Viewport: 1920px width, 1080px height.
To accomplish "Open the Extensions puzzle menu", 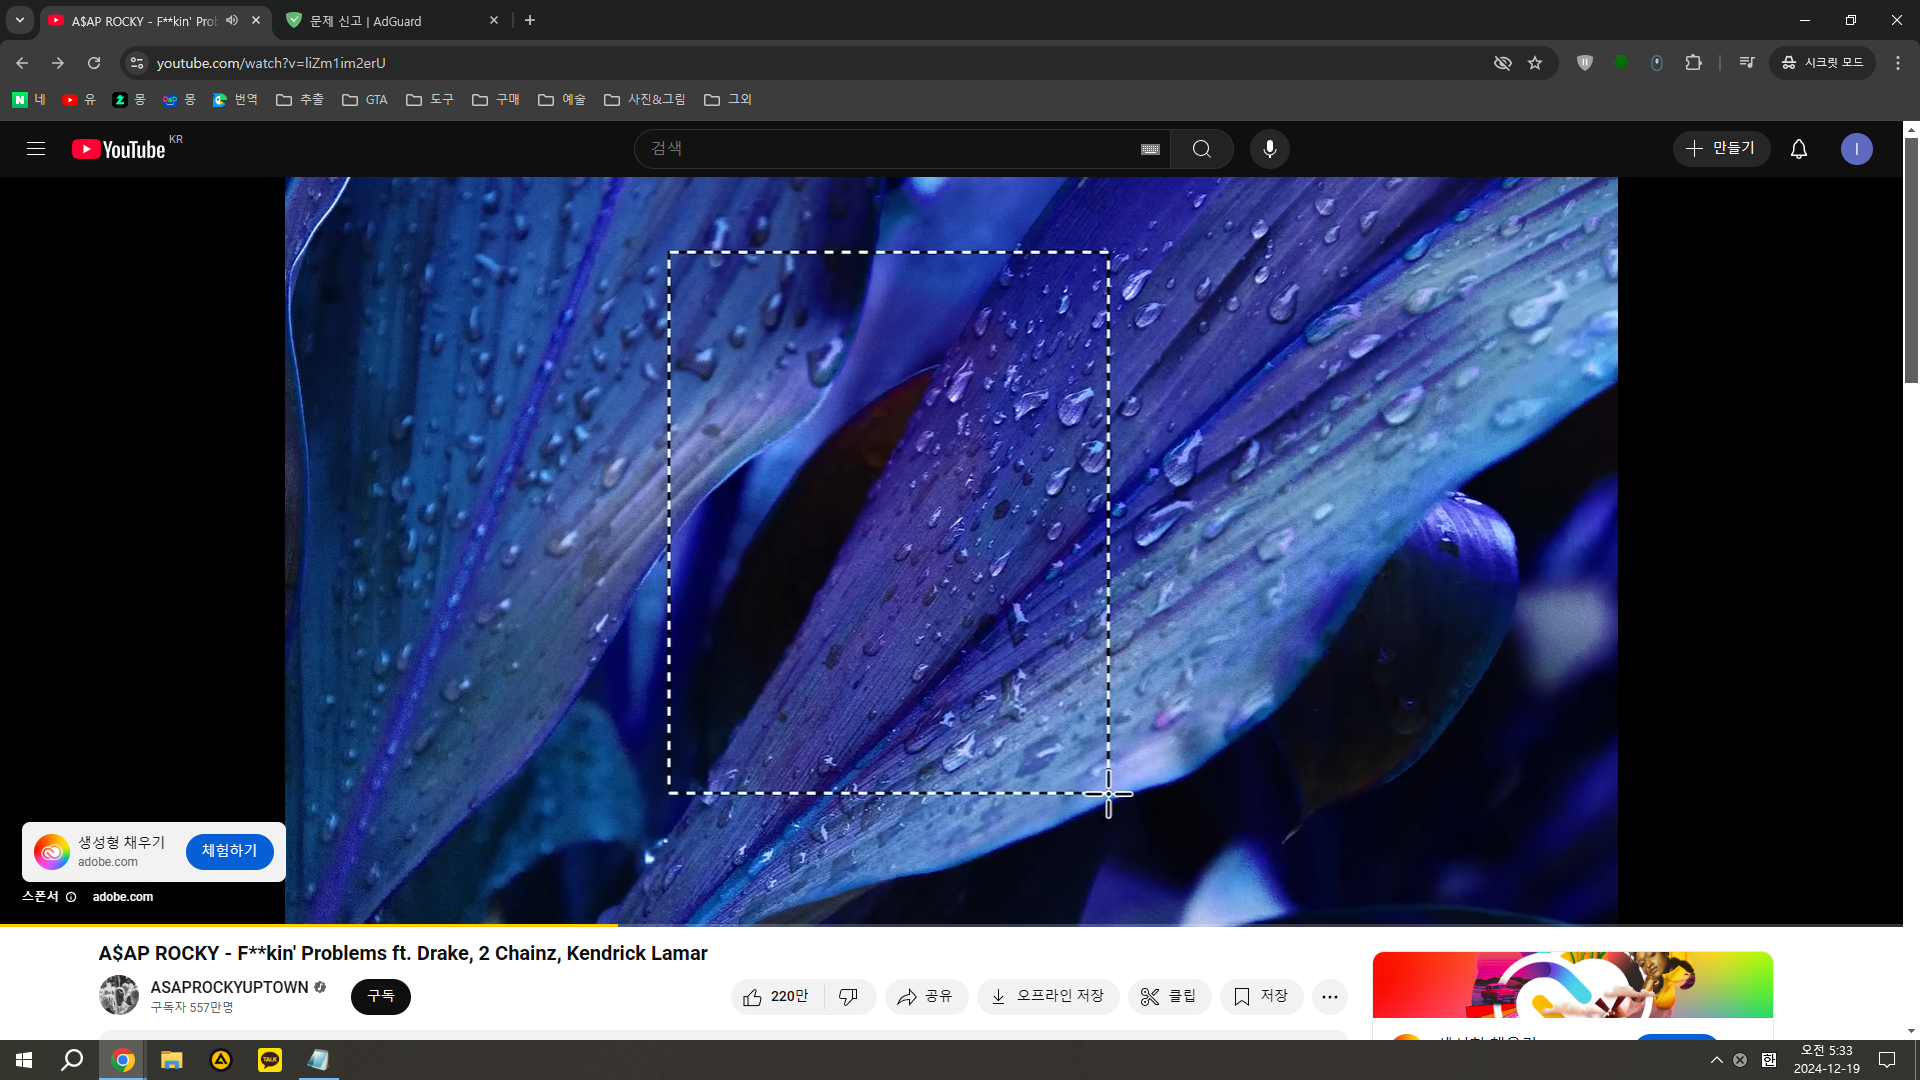I will point(1693,63).
